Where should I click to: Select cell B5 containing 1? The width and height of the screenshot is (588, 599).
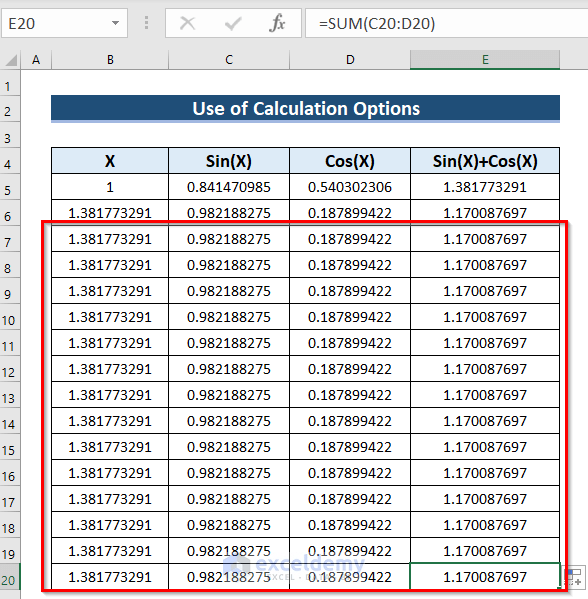pyautogui.click(x=110, y=187)
